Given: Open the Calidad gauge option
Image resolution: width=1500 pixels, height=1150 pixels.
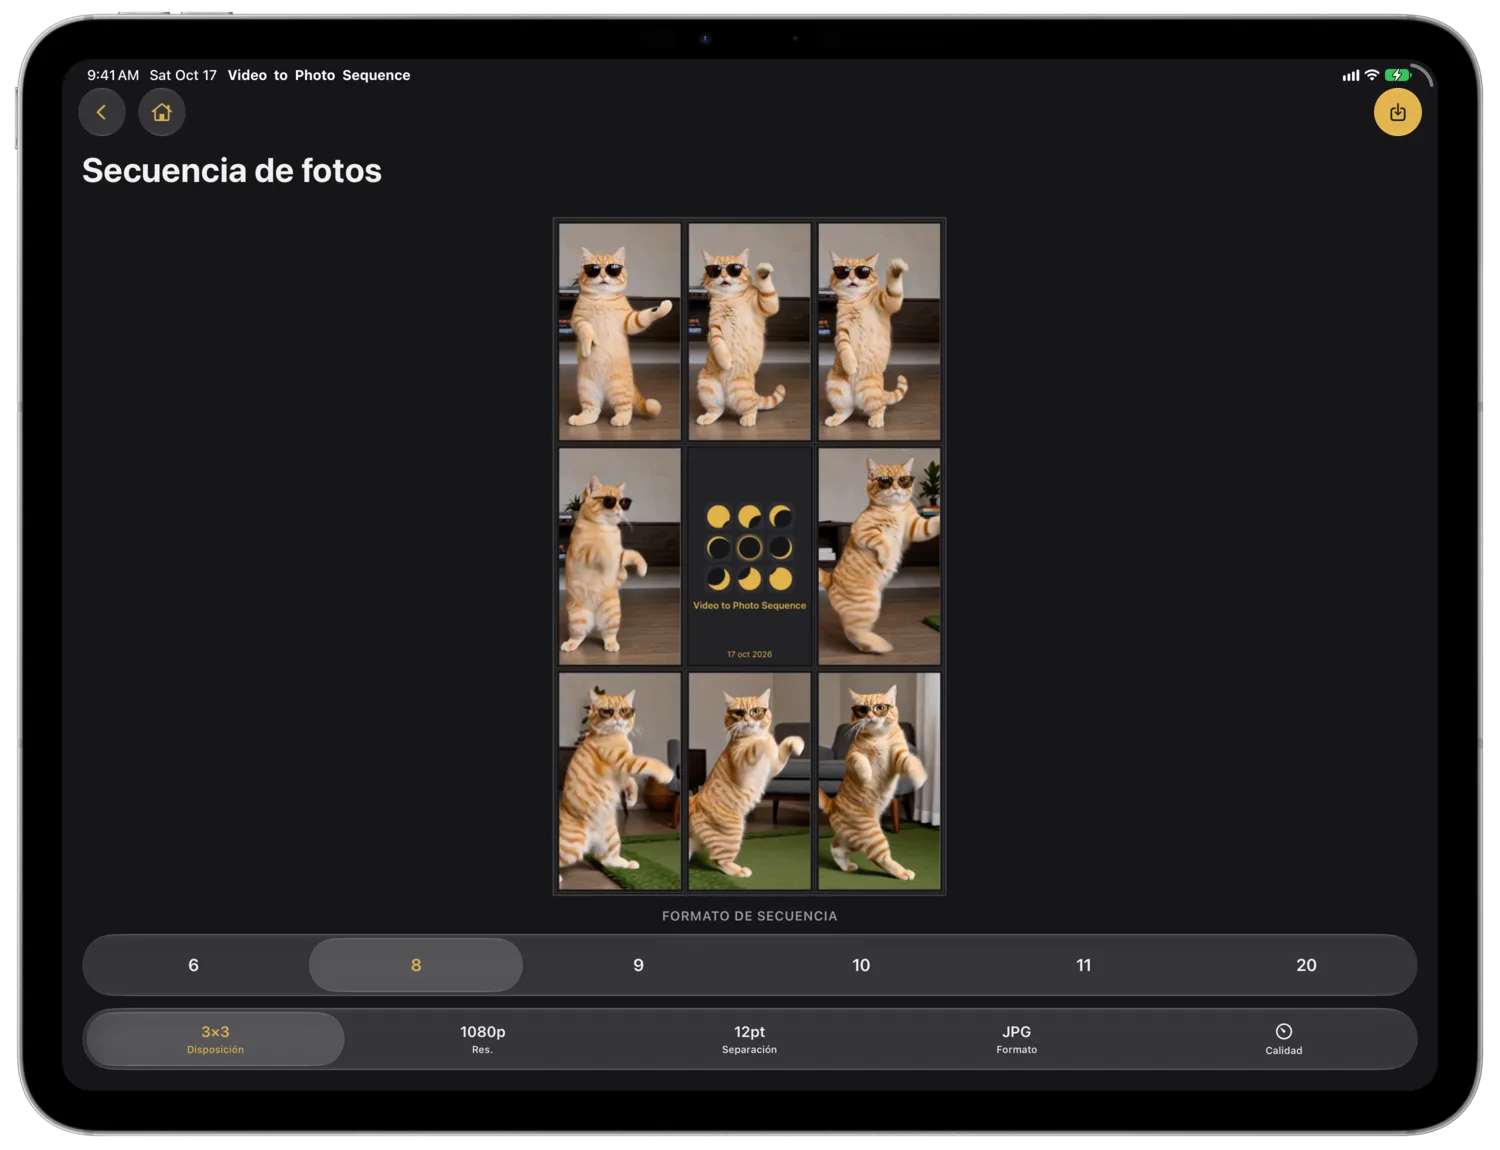Looking at the screenshot, I should click(x=1283, y=1039).
